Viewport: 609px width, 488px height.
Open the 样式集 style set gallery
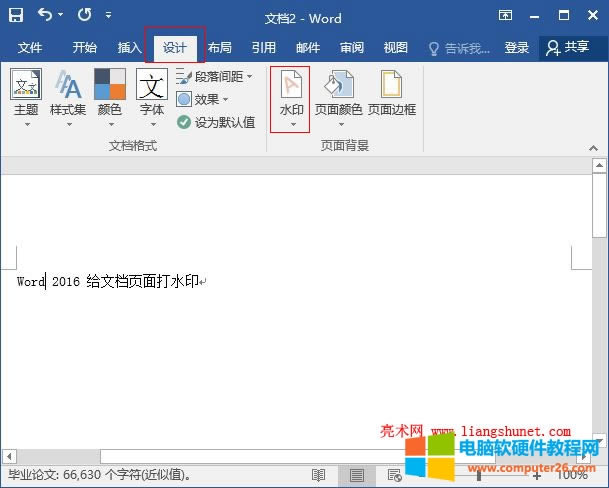[68, 97]
